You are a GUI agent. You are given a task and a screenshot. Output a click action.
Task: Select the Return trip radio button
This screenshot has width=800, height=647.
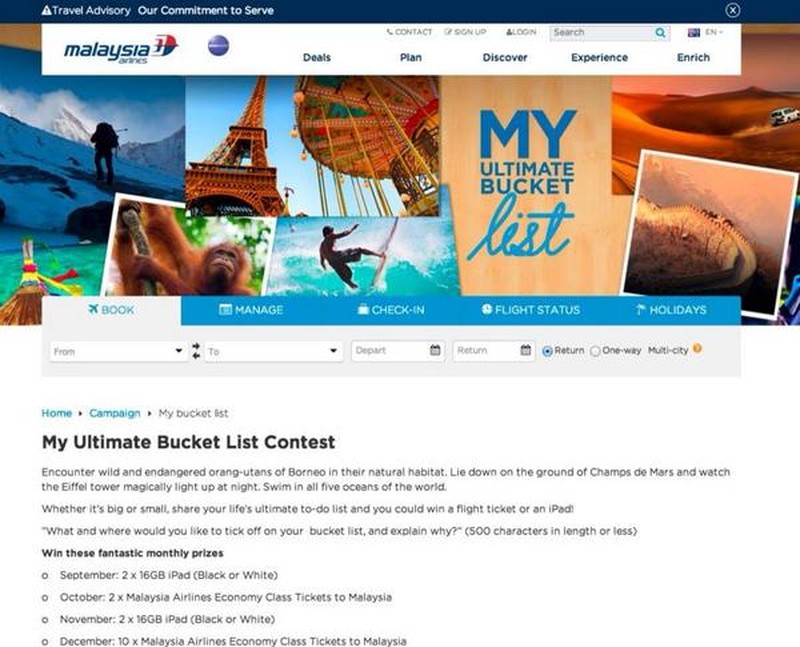547,351
